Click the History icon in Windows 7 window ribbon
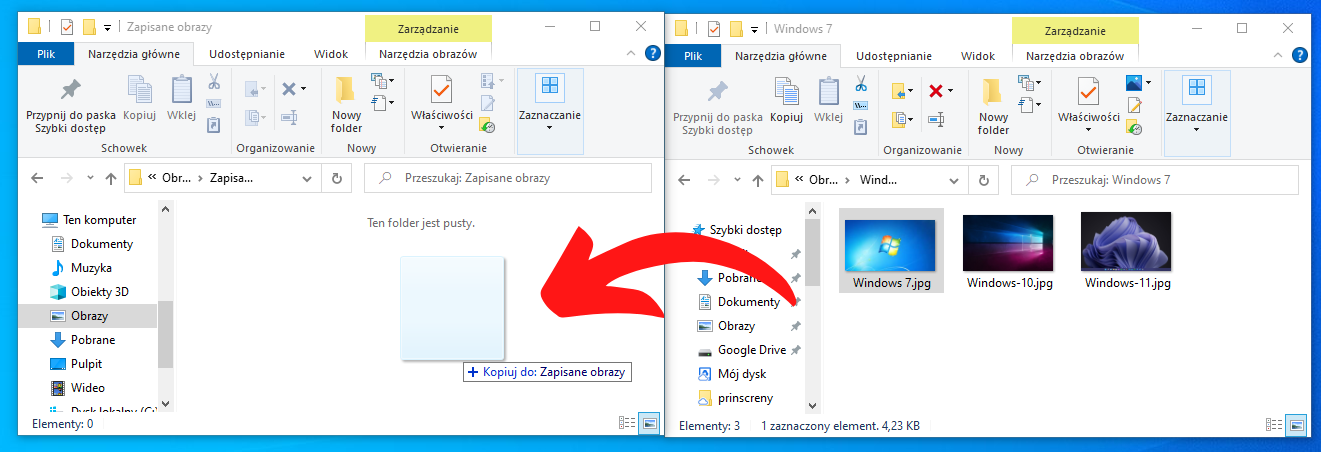The width and height of the screenshot is (1321, 452). (1134, 126)
